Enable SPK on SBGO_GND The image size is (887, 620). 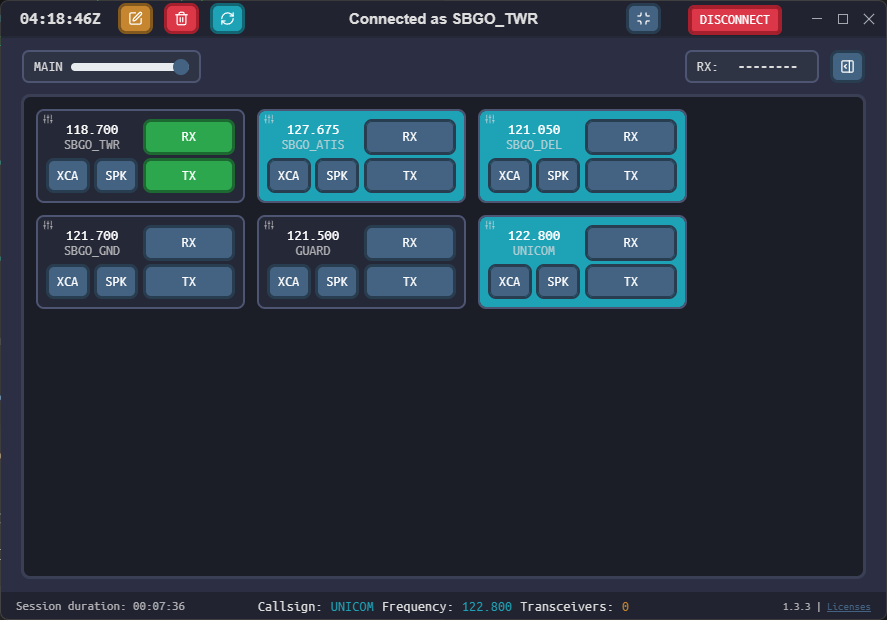(116, 282)
